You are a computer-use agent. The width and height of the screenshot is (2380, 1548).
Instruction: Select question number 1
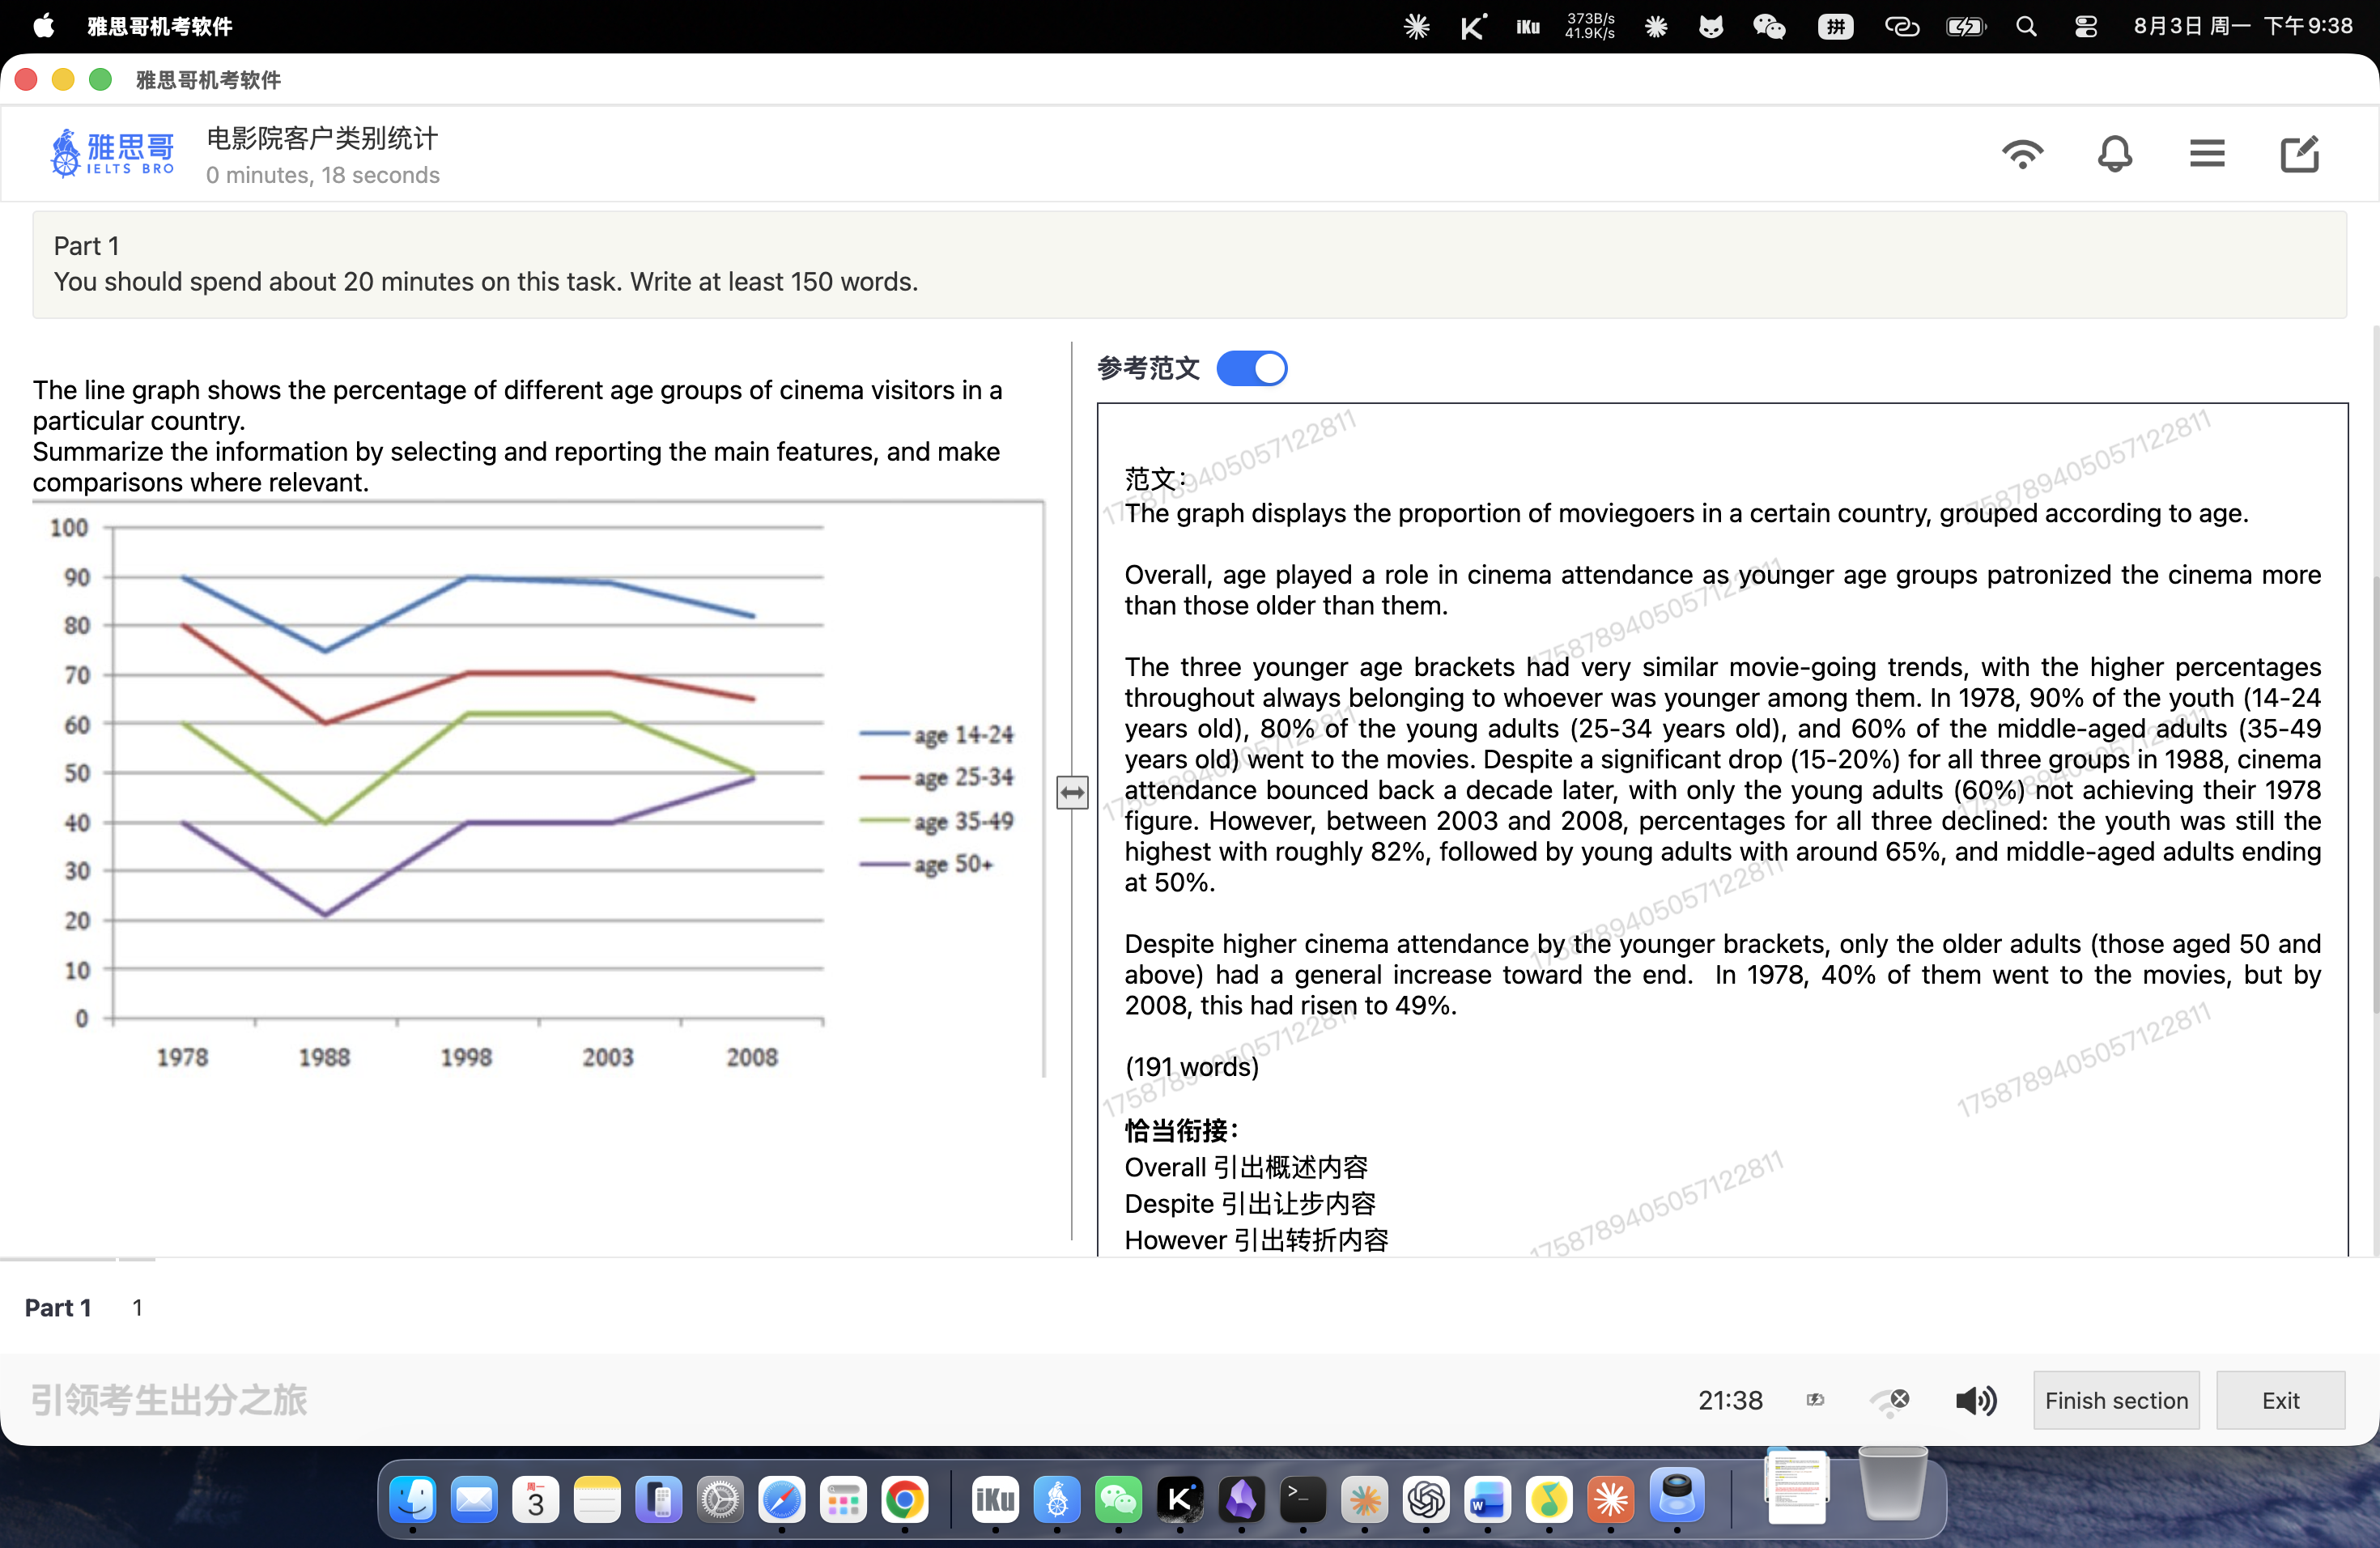pos(137,1307)
